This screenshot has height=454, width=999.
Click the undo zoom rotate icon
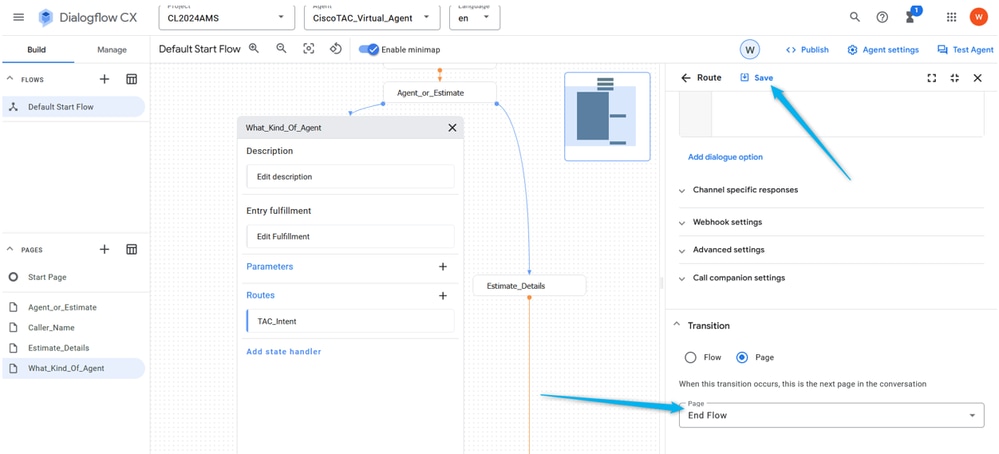(336, 49)
